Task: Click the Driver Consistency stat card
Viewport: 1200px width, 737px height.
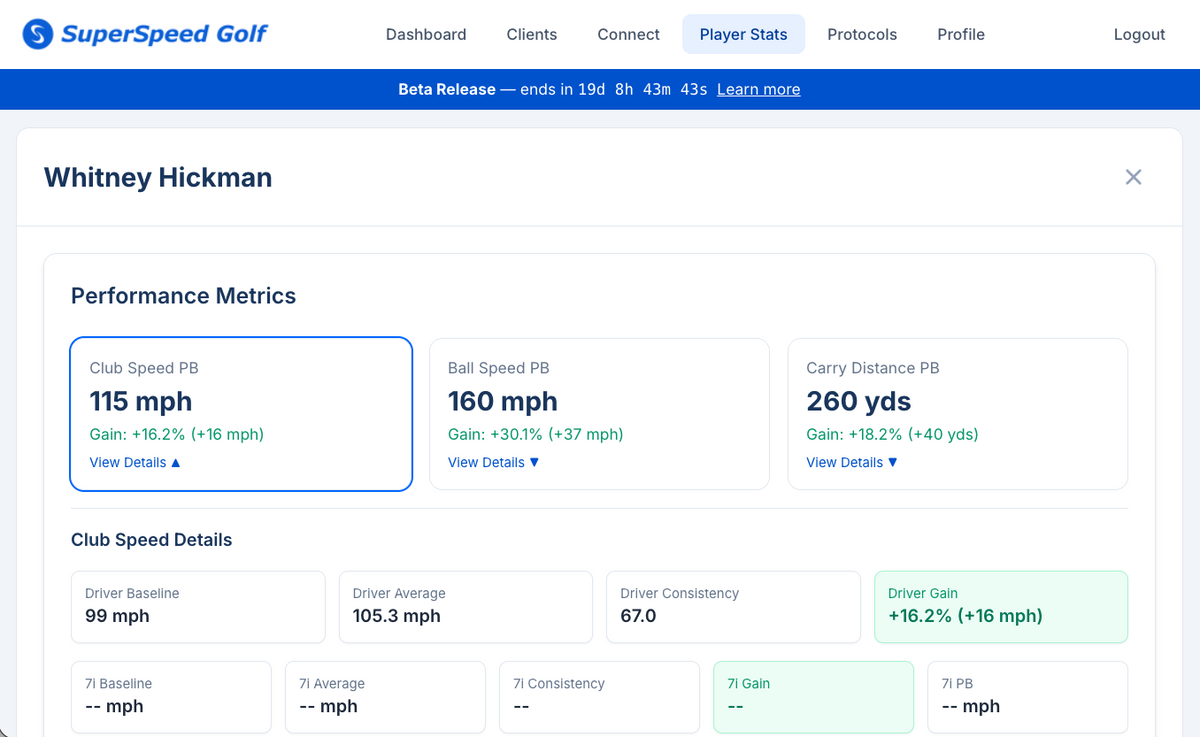Action: [x=733, y=606]
